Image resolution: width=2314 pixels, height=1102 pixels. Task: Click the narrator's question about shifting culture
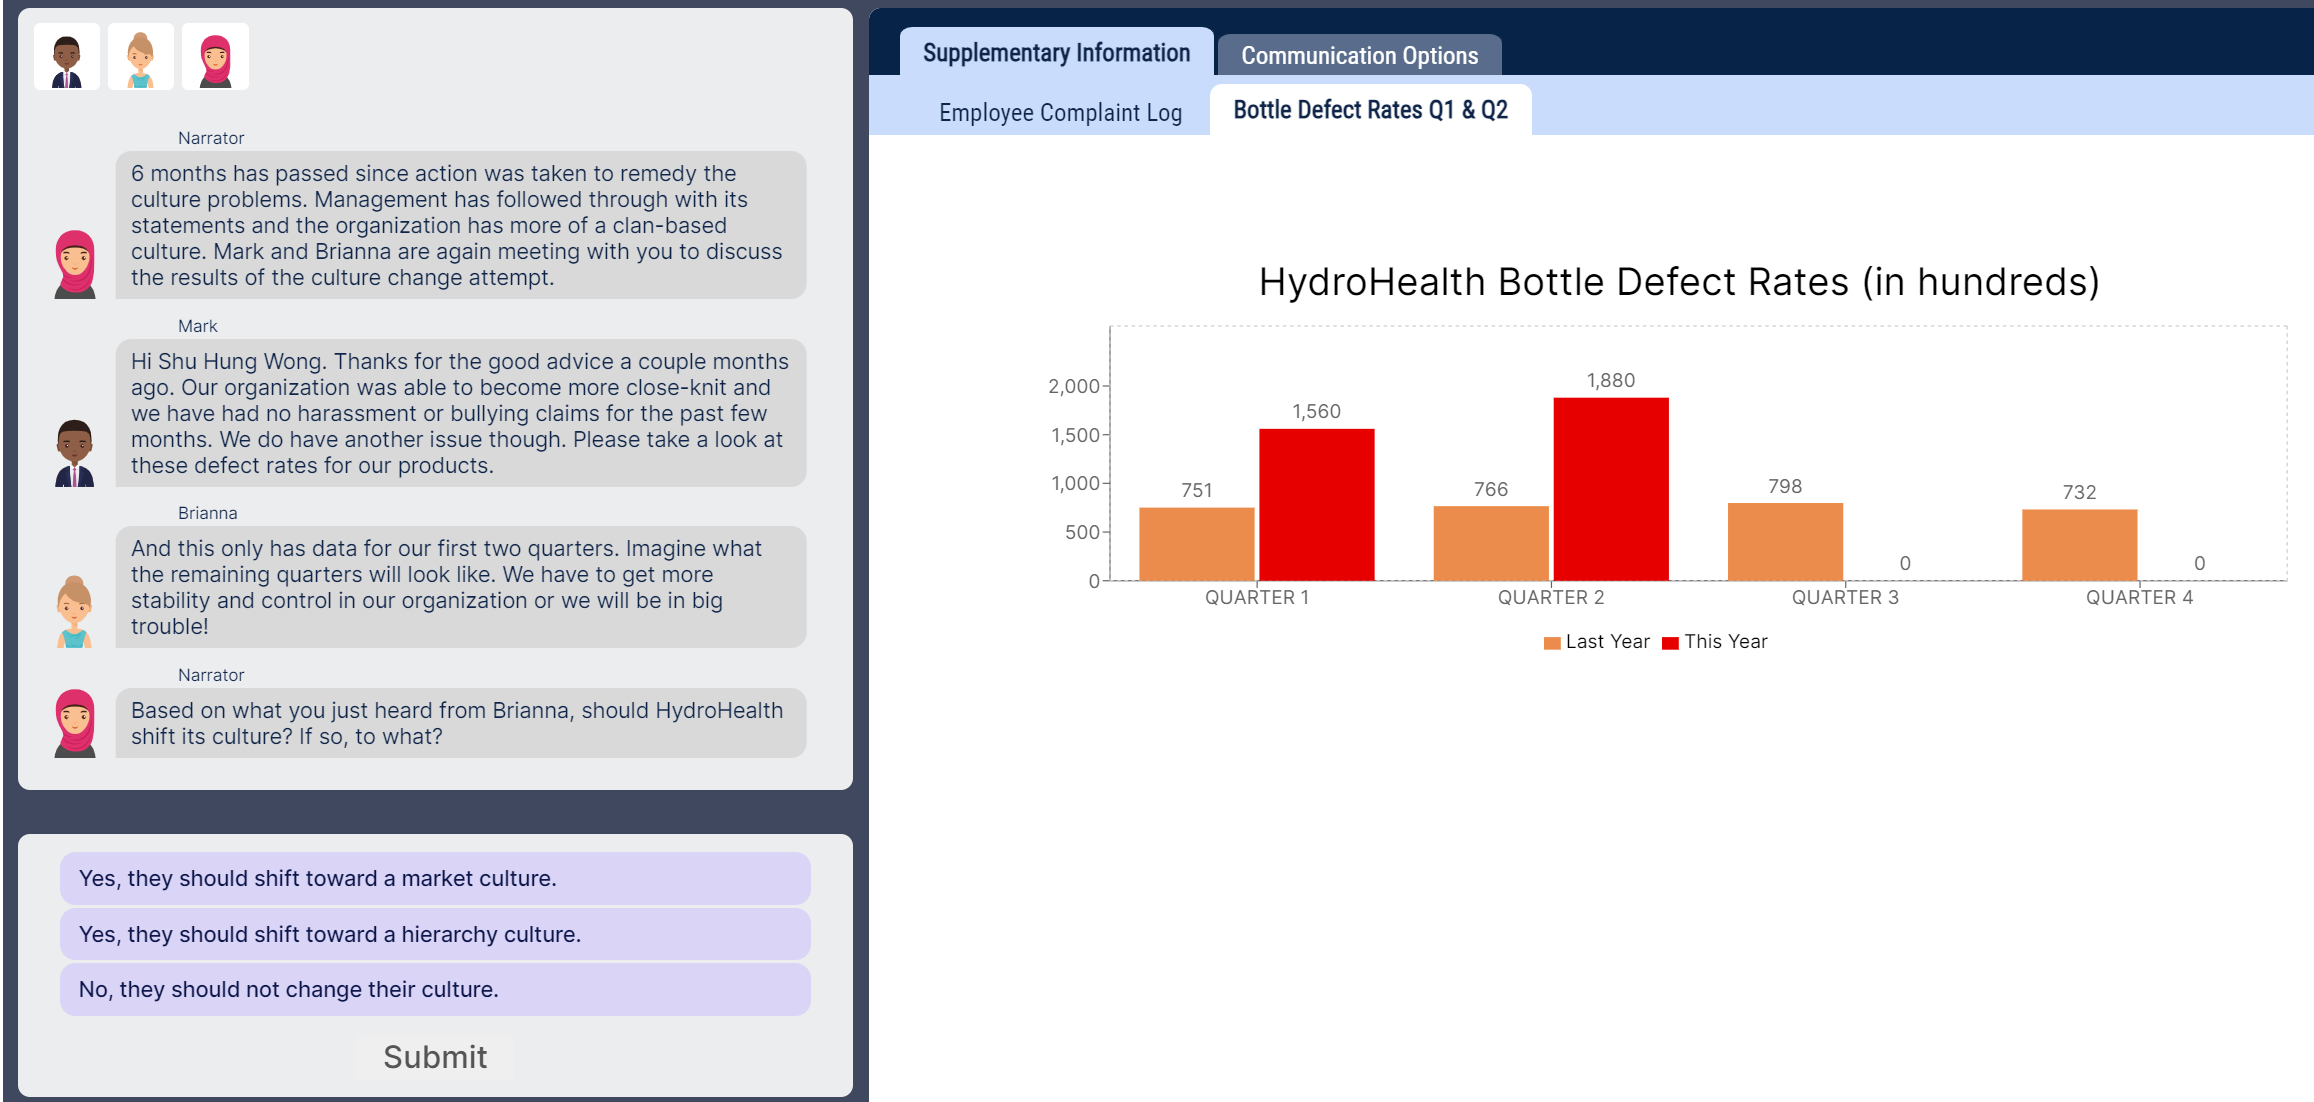(x=461, y=723)
